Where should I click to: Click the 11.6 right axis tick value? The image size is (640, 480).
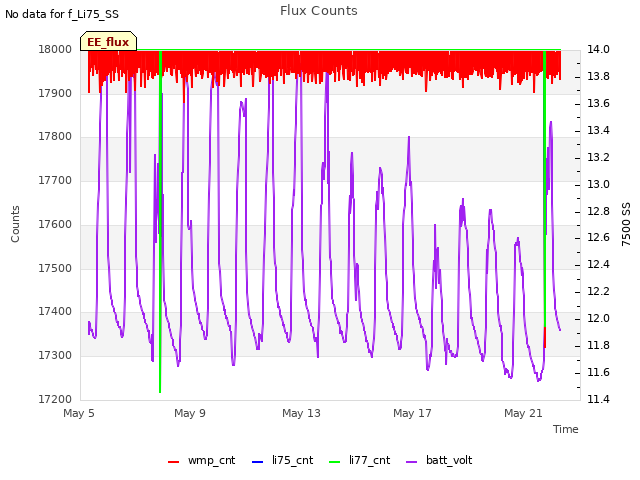[x=598, y=372]
